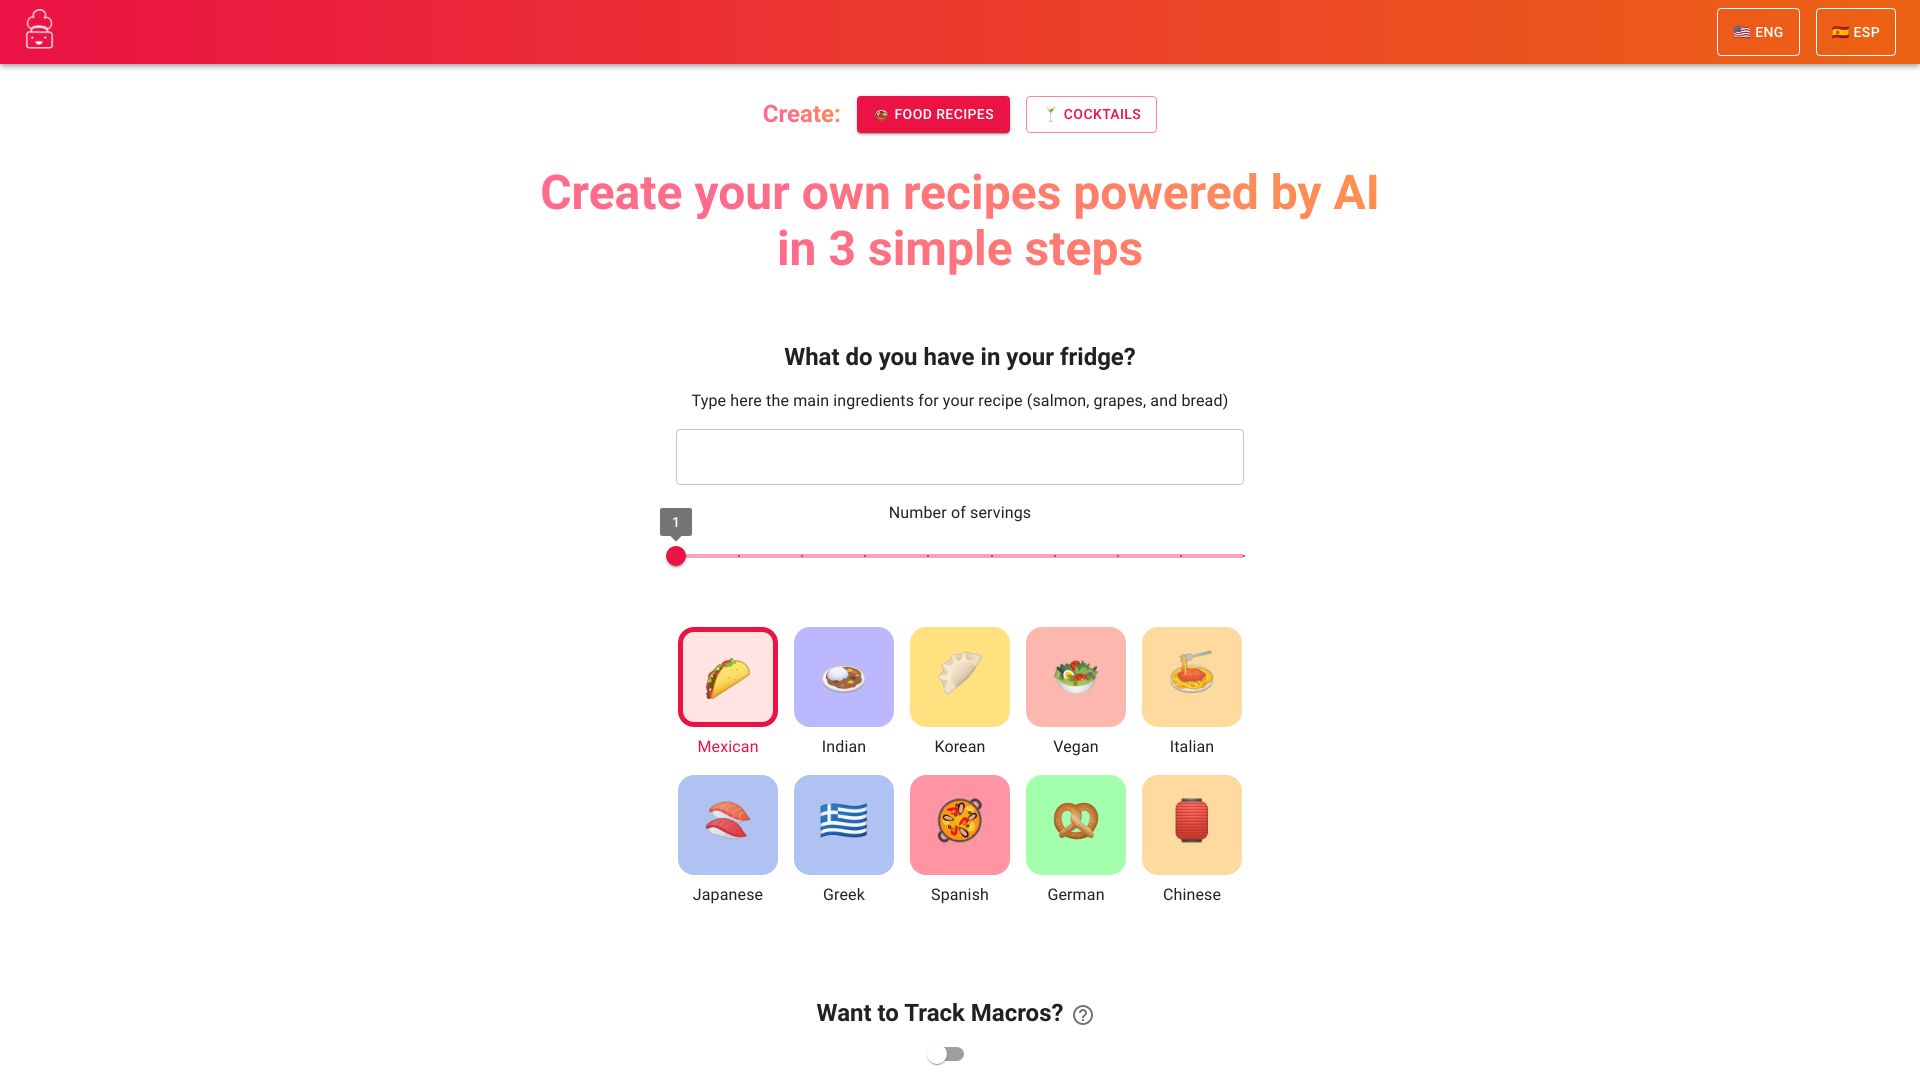Select the Italian cuisine icon
This screenshot has height=1080, width=1920.
(1192, 676)
